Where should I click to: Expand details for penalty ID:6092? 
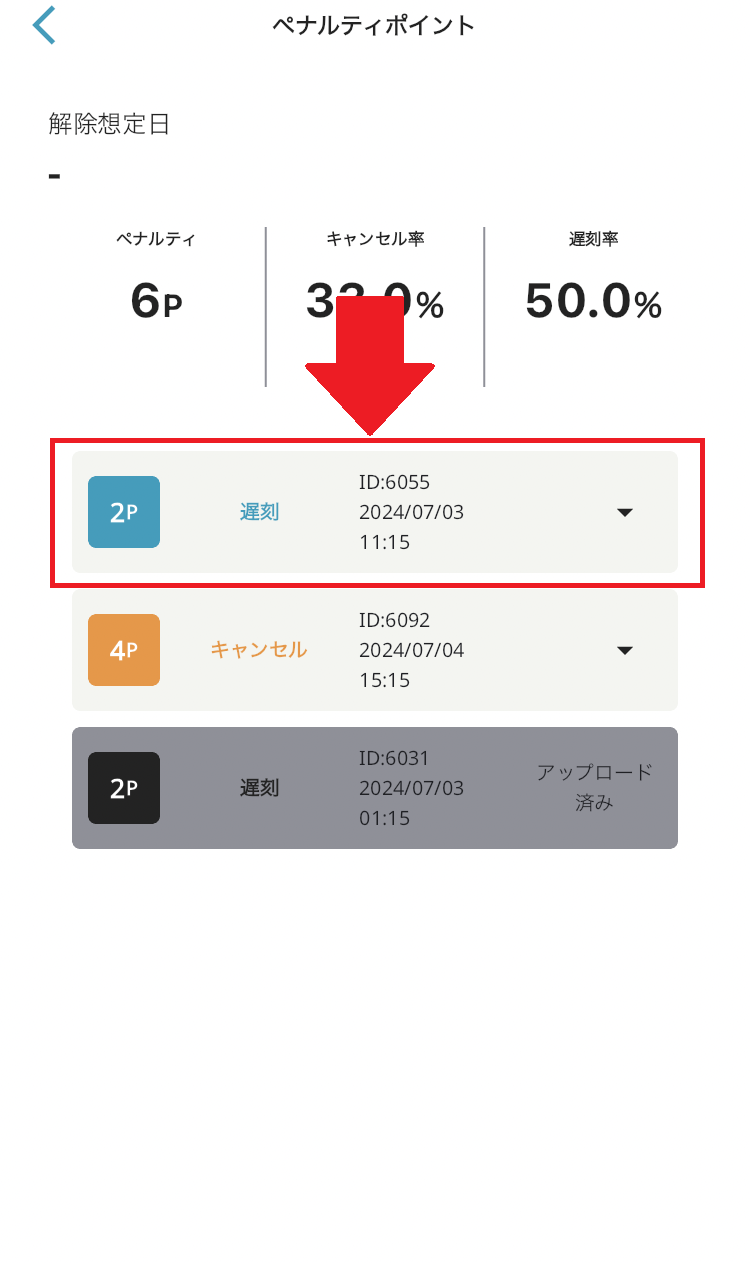pyautogui.click(x=624, y=650)
